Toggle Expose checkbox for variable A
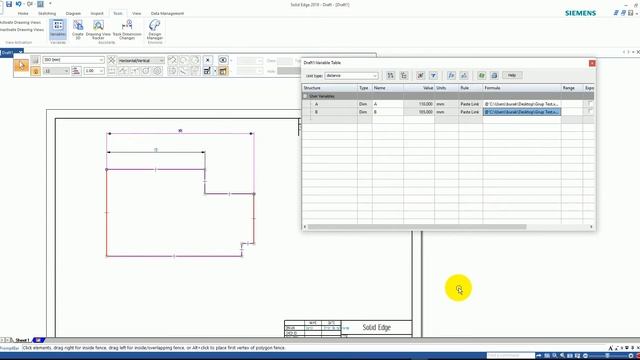This screenshot has width=640, height=360. (590, 104)
